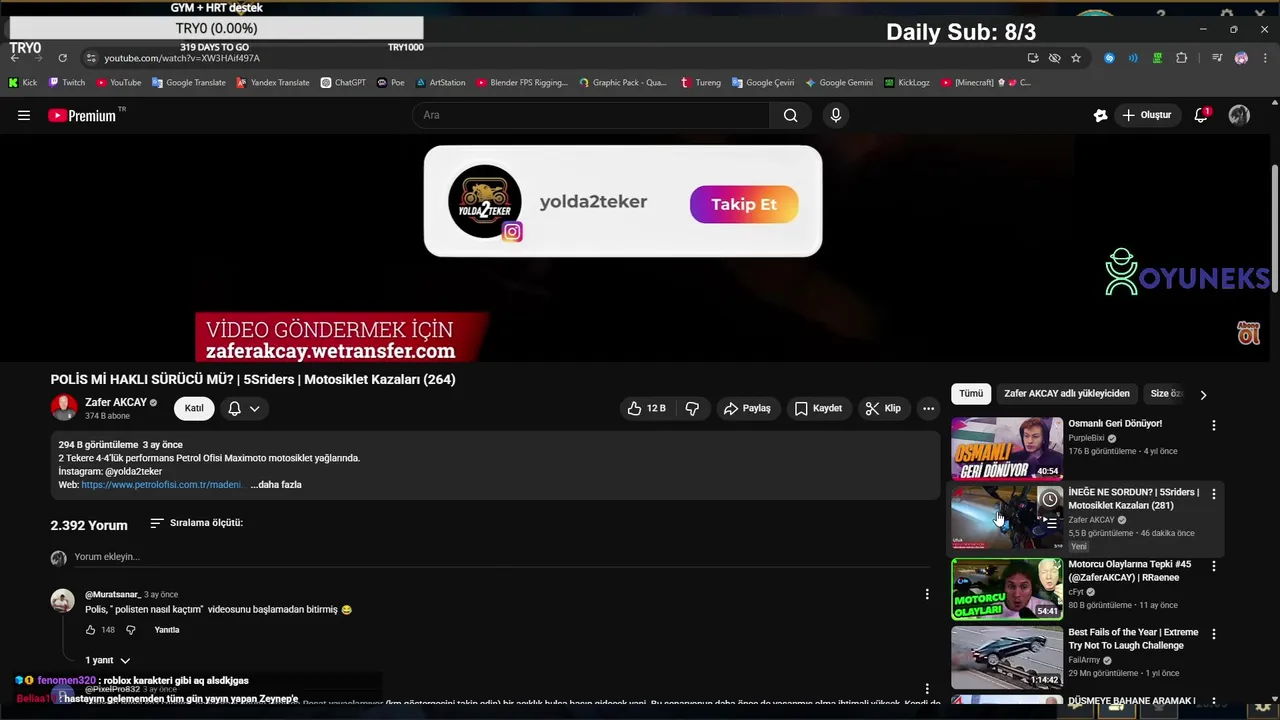Click the Paylaş share button
The height and width of the screenshot is (720, 1280).
click(x=747, y=408)
